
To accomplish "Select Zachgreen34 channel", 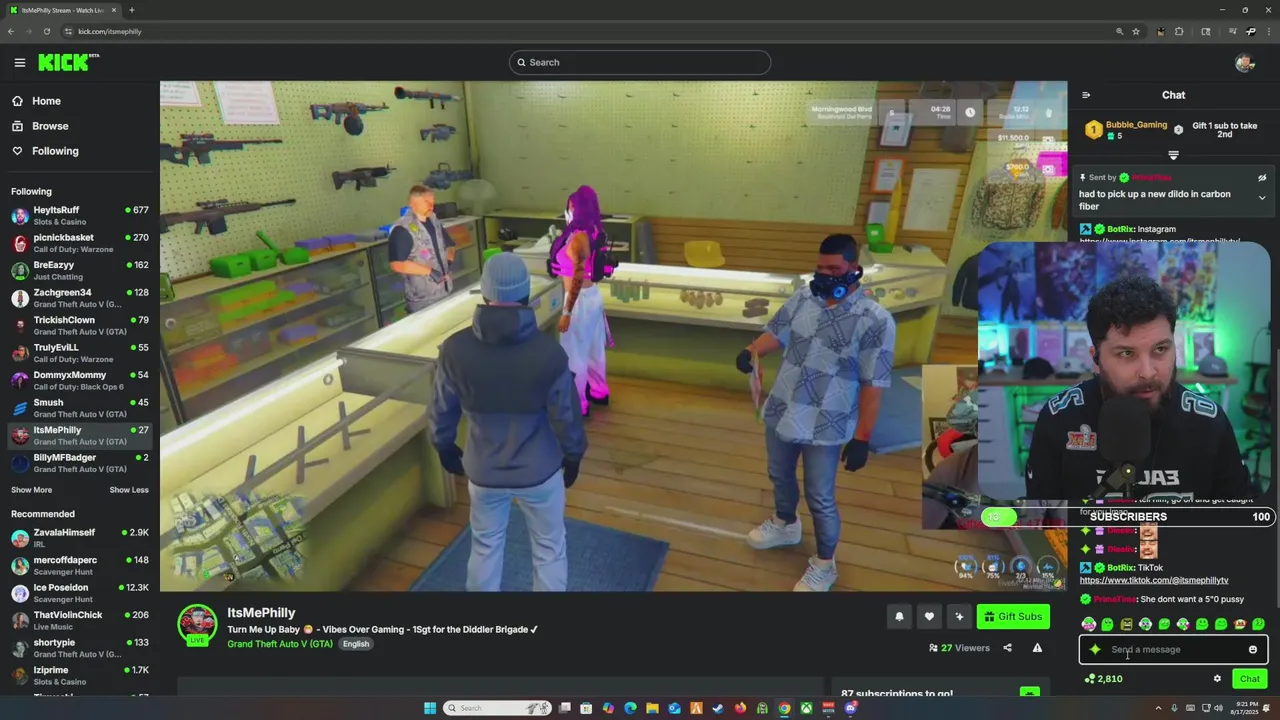I will 80,298.
